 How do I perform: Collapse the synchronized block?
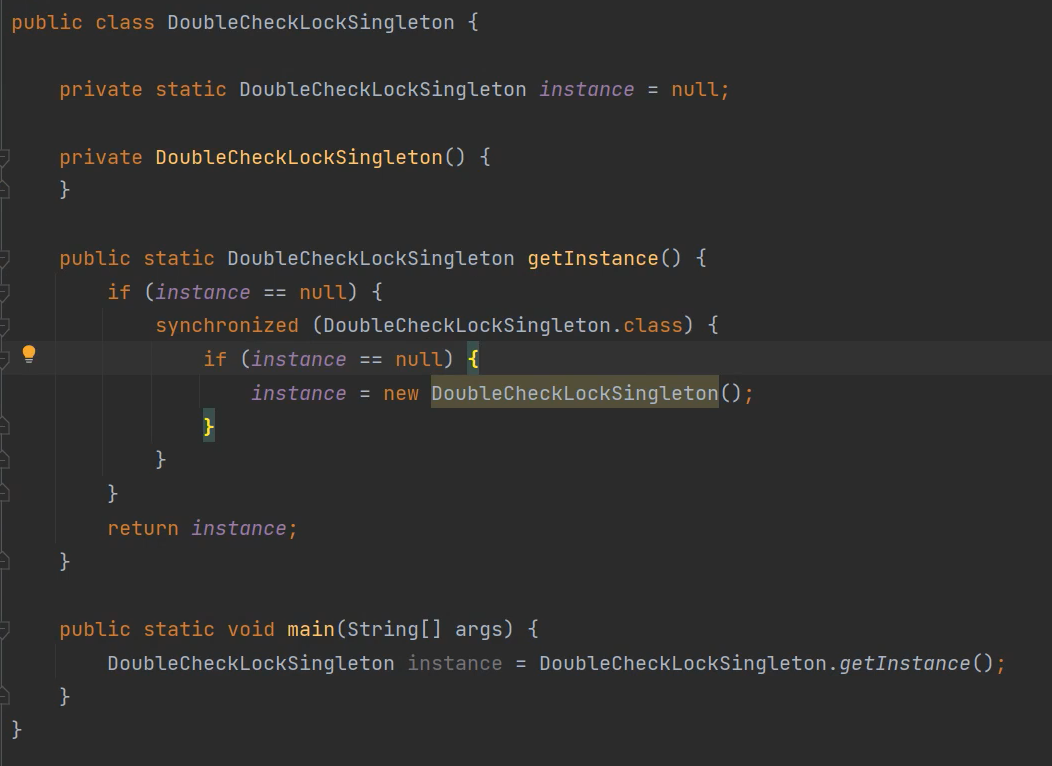[6, 325]
